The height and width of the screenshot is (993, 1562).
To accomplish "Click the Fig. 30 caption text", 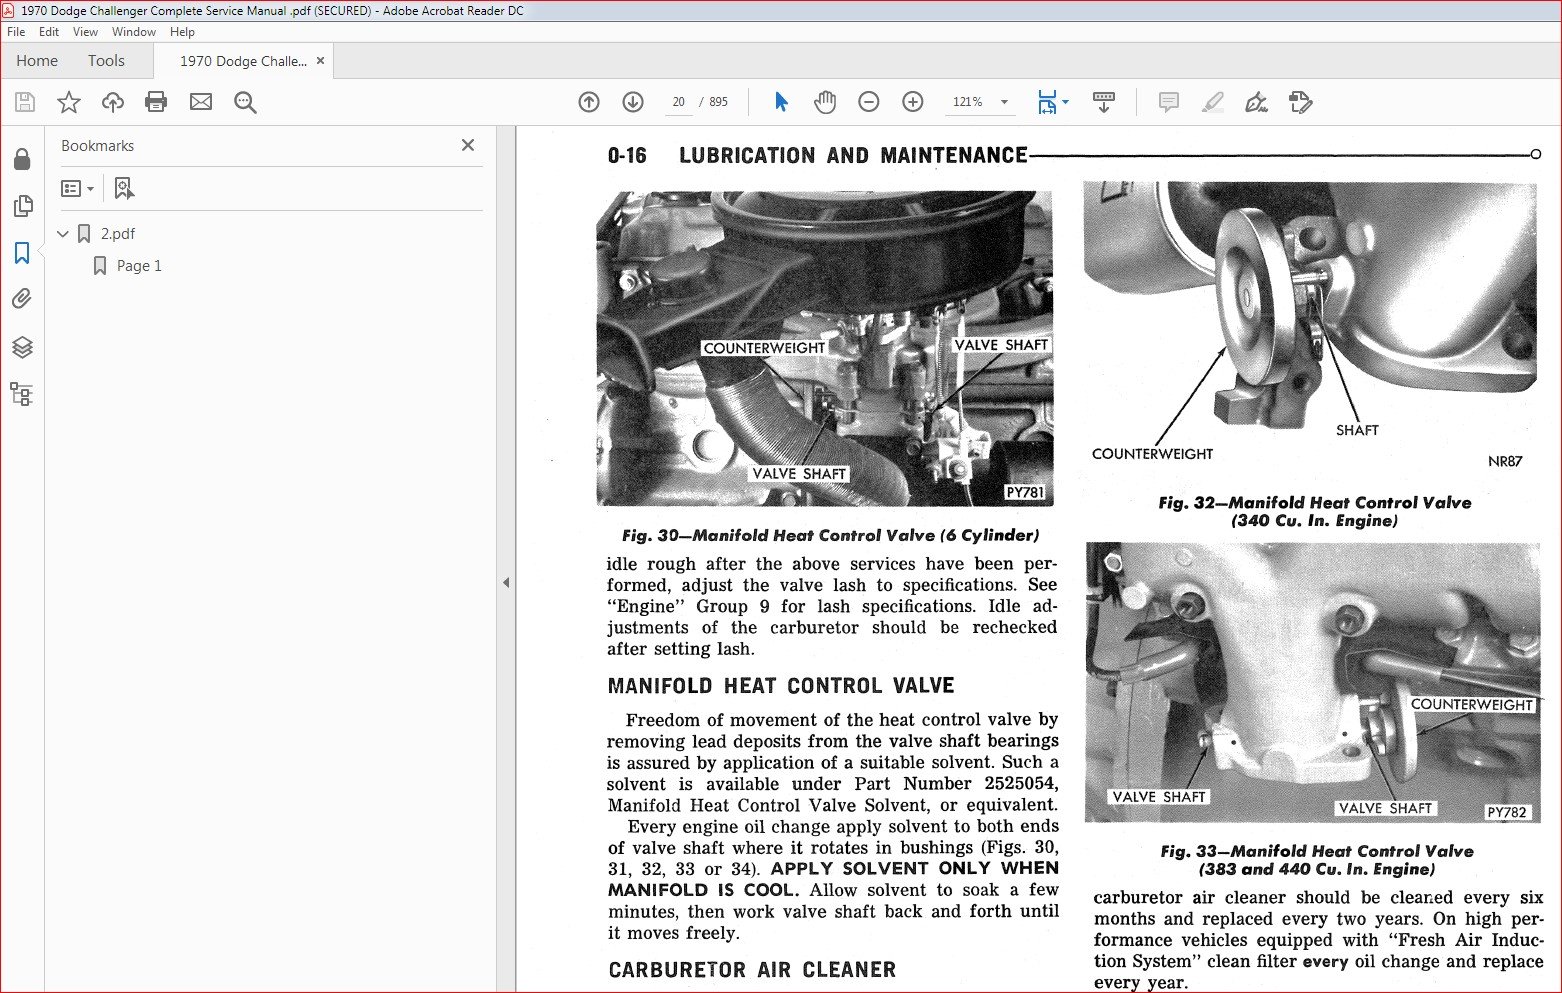I will click(830, 535).
